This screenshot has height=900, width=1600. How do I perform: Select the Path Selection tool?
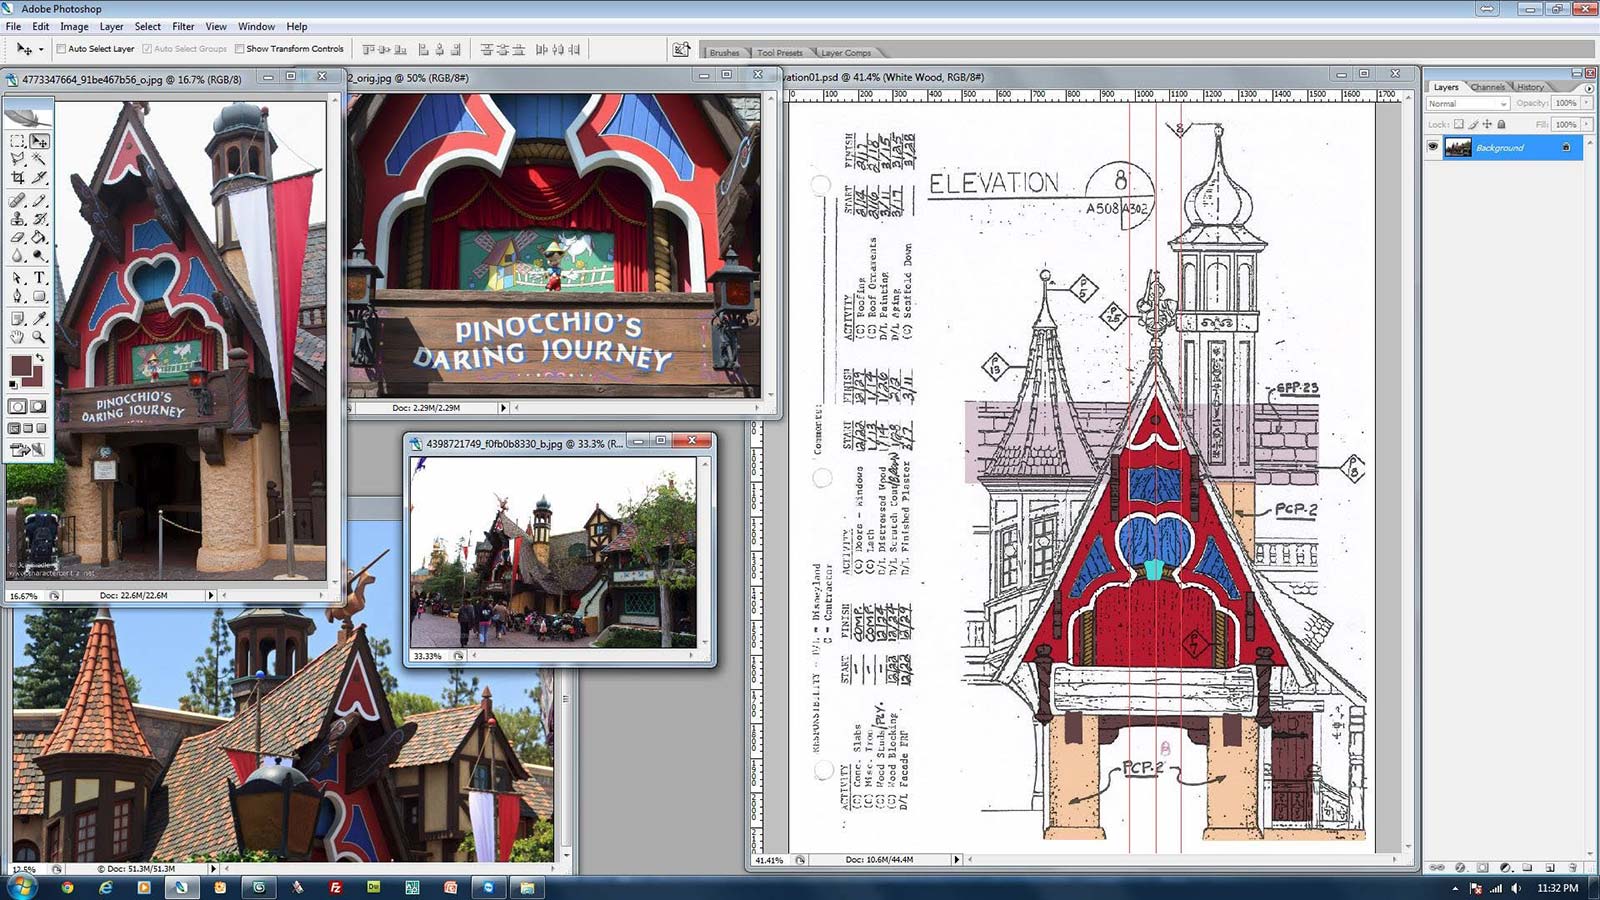(18, 278)
